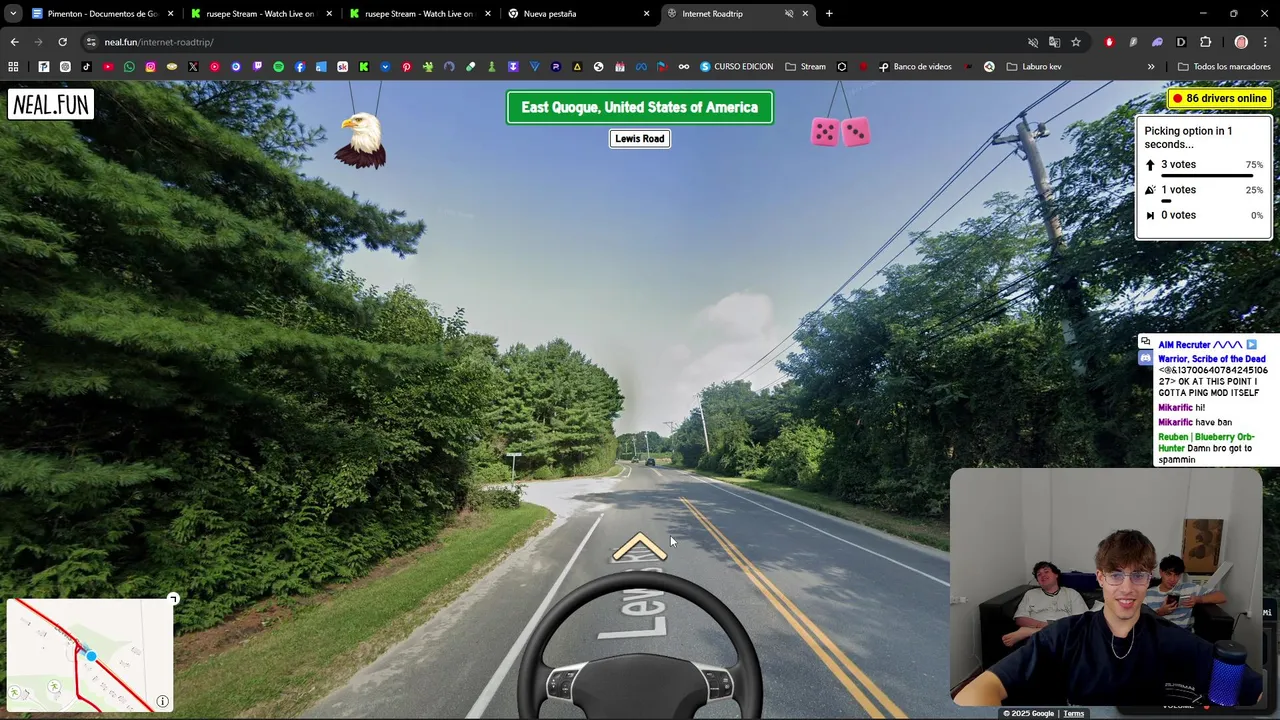Viewport: 1280px width, 720px height.
Task: Reload the page
Action: pyautogui.click(x=62, y=42)
